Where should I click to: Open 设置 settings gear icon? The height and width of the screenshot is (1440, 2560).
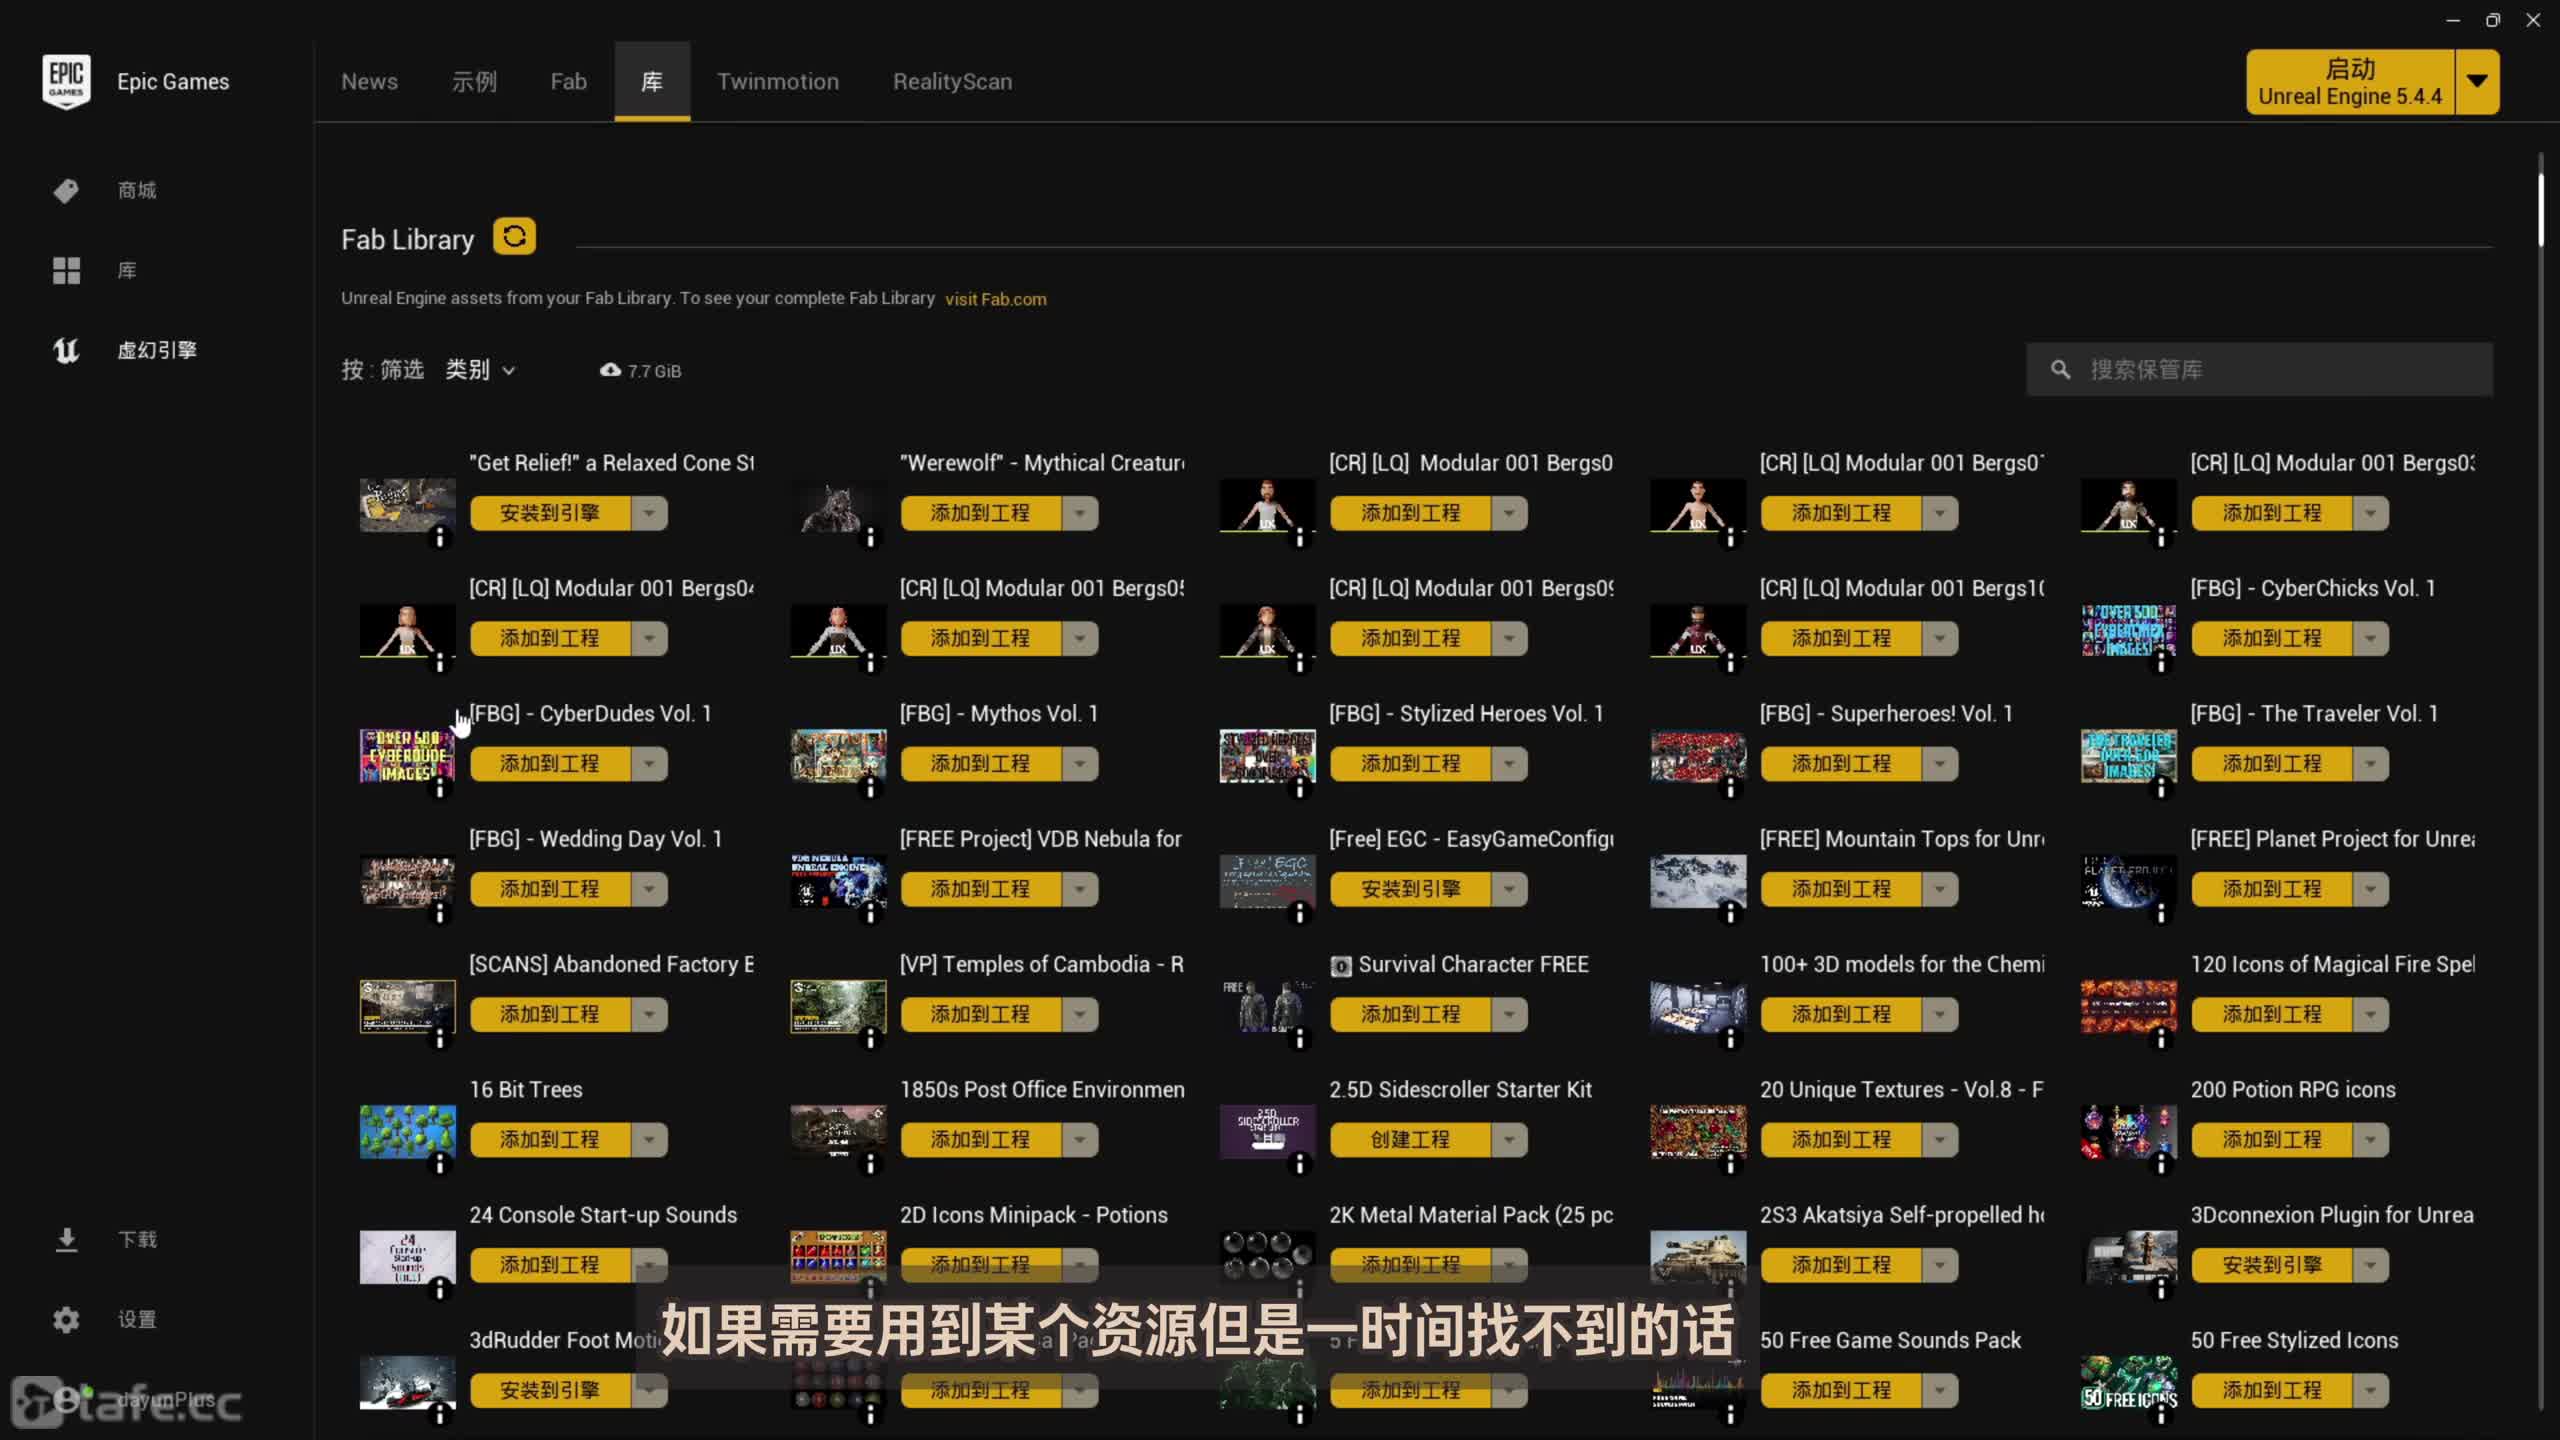click(x=66, y=1320)
